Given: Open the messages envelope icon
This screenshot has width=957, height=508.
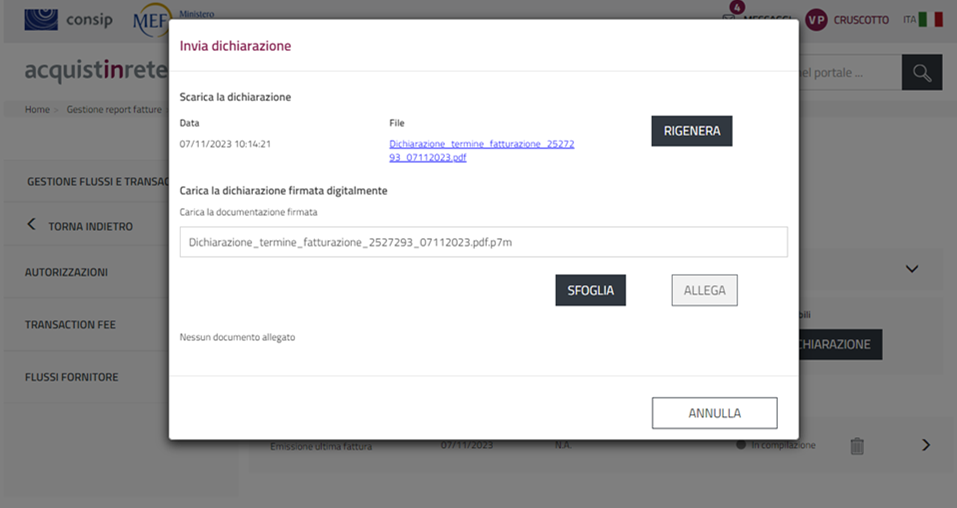Looking at the screenshot, I should click(728, 19).
